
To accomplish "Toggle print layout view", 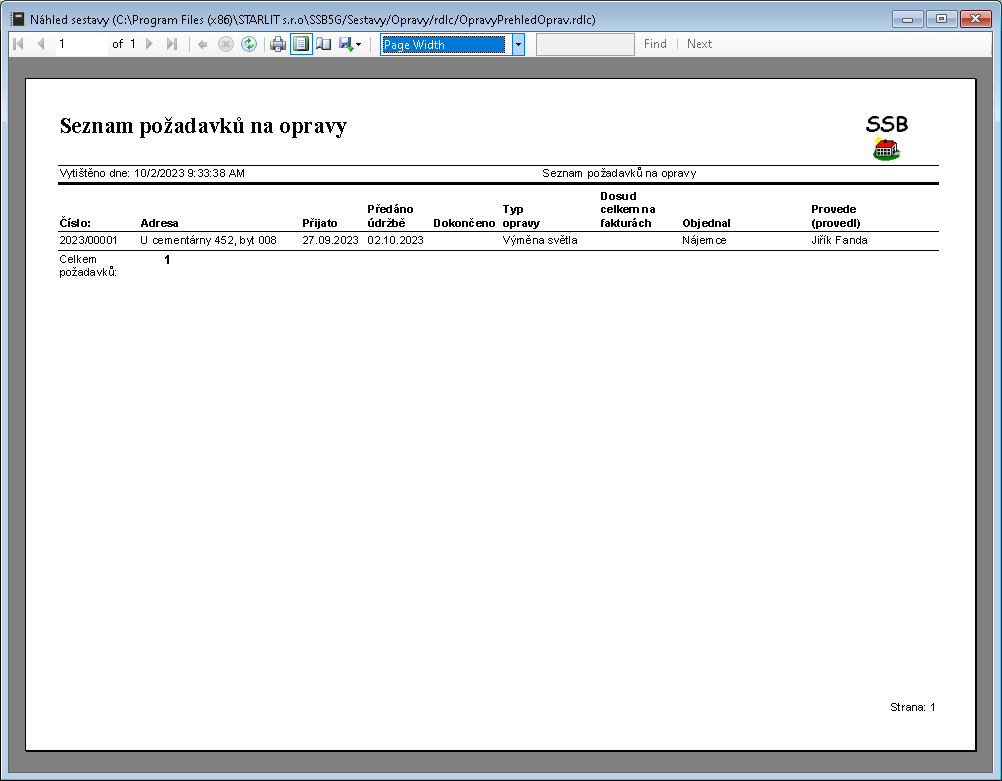I will click(x=301, y=44).
